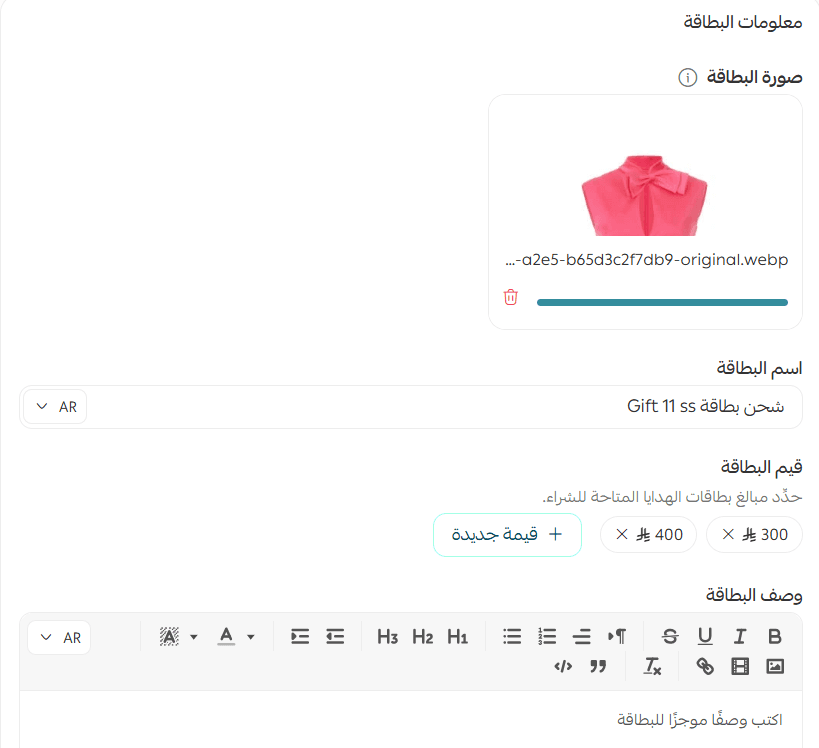
Task: Insert numbered list in description
Action: point(547,636)
